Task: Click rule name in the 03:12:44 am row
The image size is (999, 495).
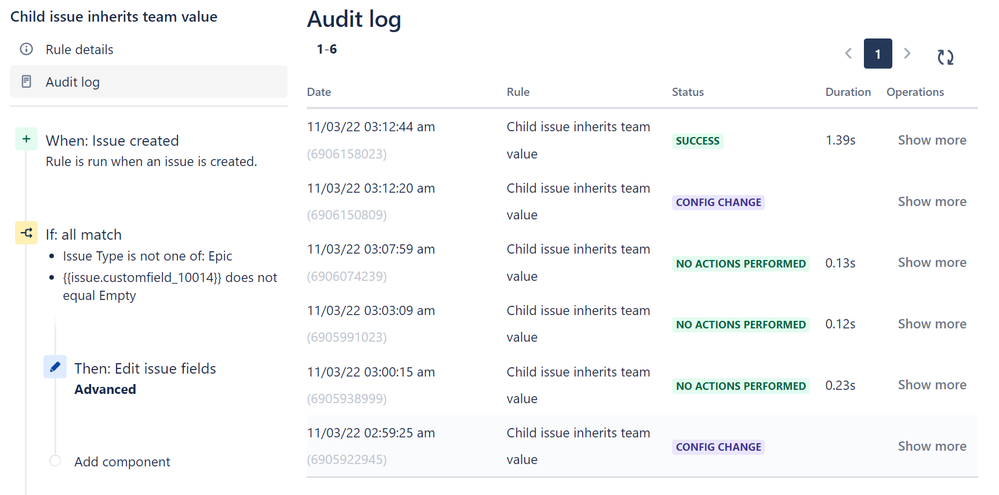Action: pyautogui.click(x=579, y=140)
